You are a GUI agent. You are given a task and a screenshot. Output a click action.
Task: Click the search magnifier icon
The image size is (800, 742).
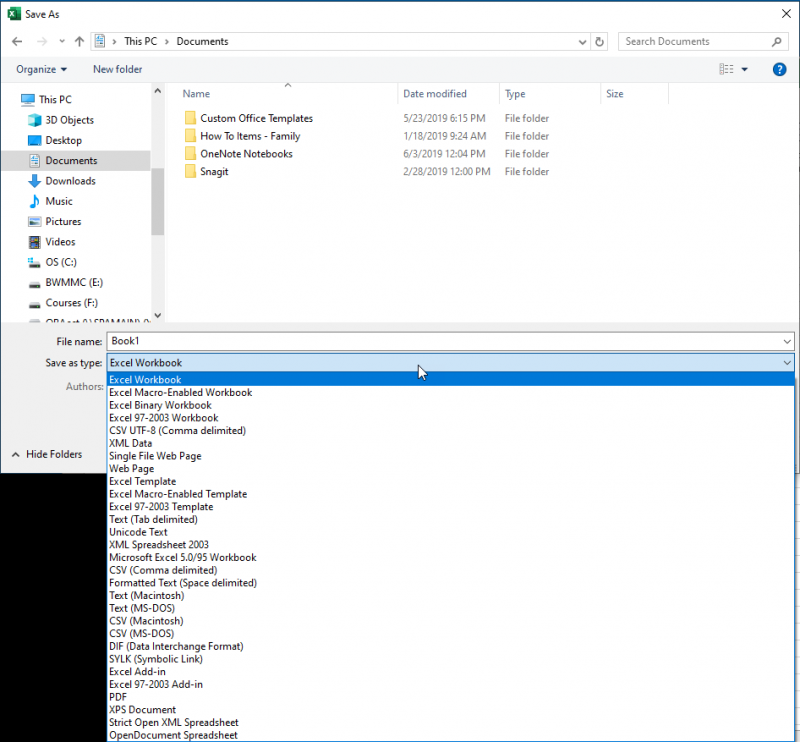click(x=776, y=41)
